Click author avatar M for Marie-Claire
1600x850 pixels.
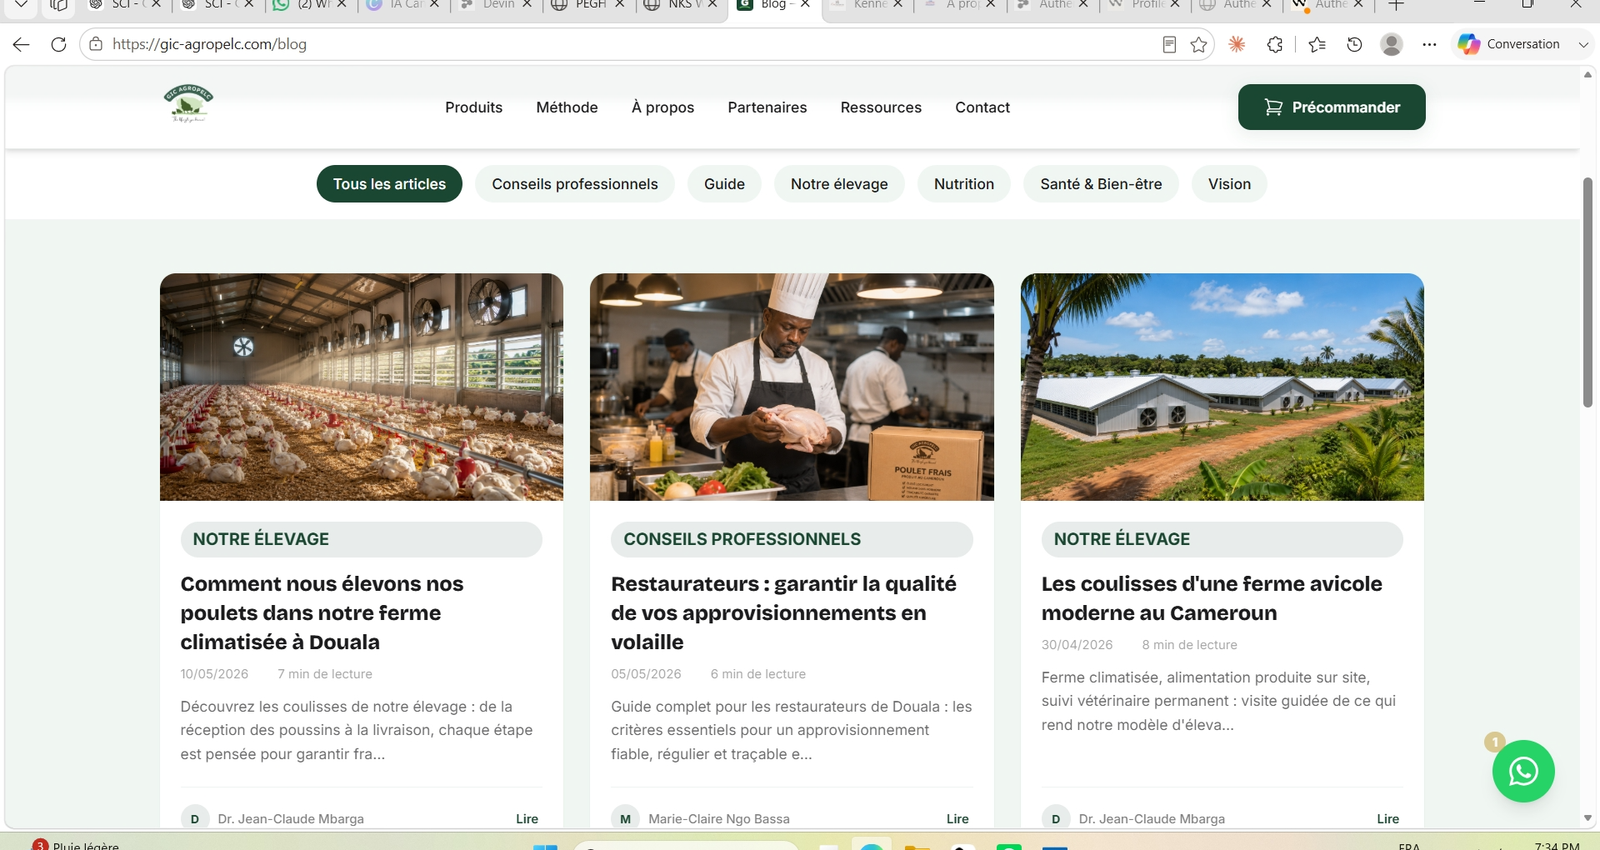coord(625,818)
